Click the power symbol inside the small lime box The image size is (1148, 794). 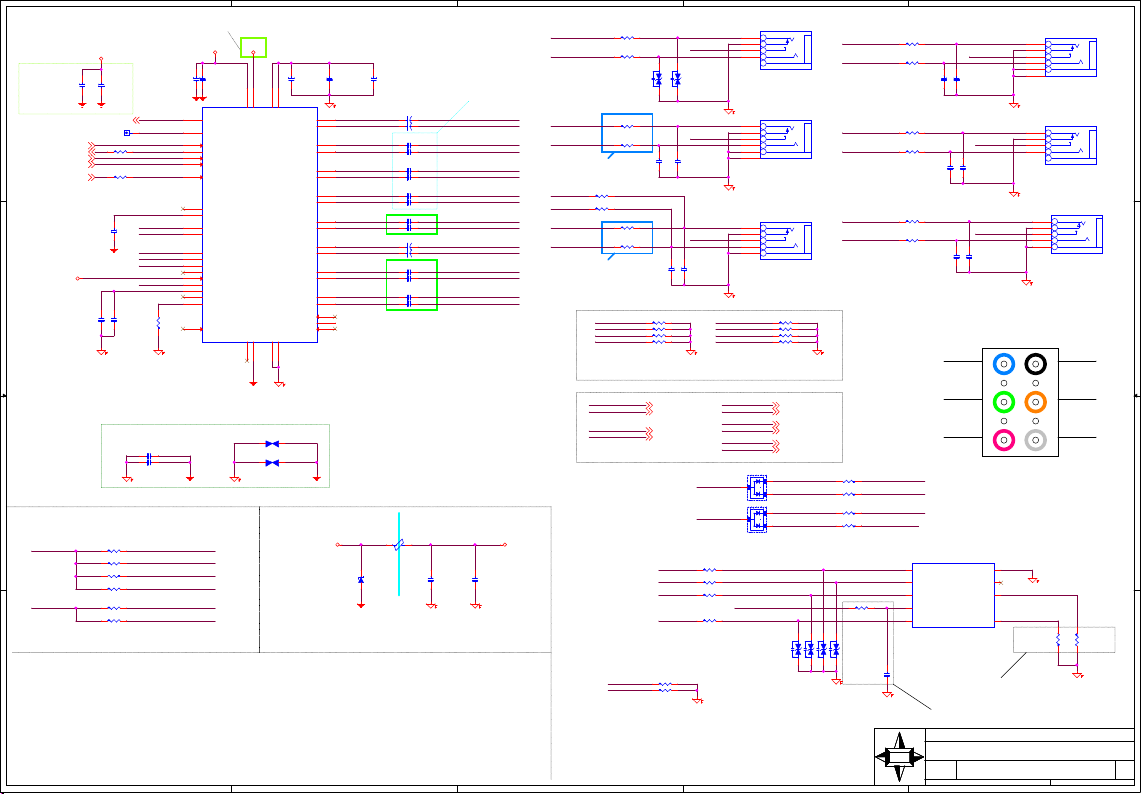click(253, 53)
